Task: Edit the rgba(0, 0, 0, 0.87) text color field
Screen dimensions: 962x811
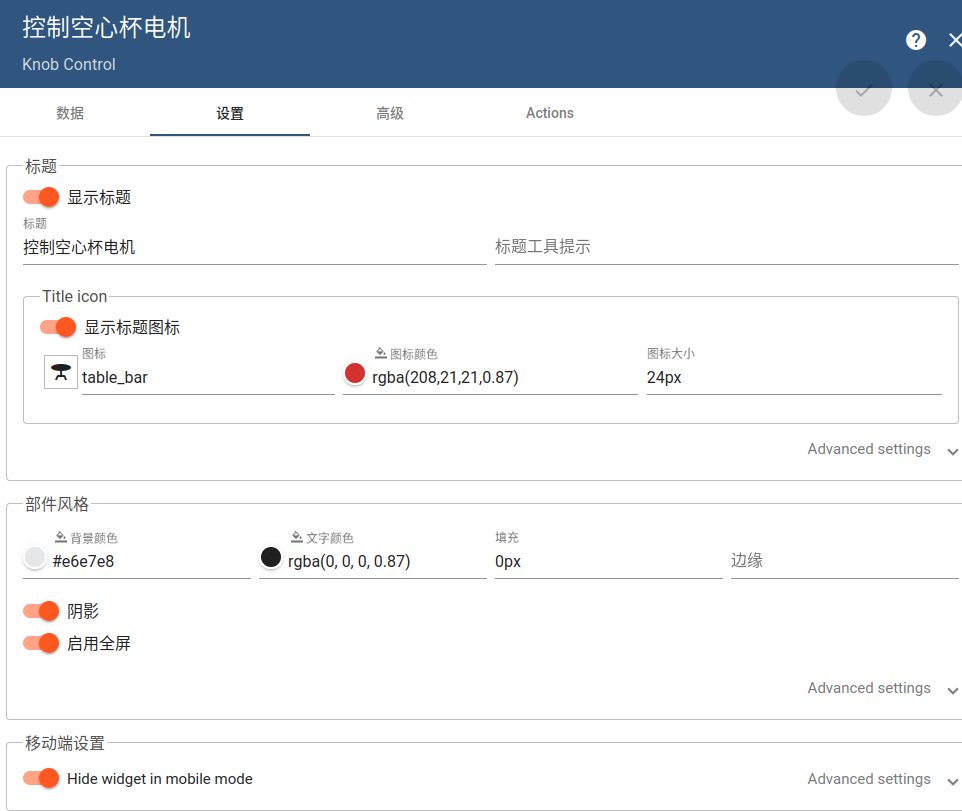Action: (387, 561)
